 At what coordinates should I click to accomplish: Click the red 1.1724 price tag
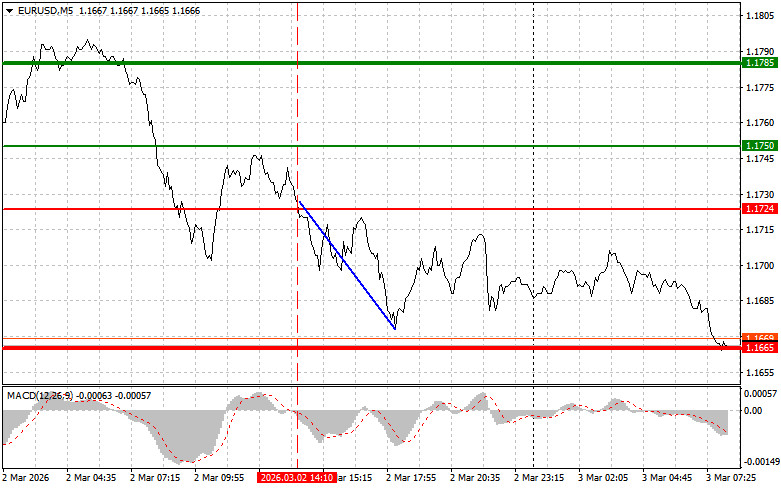pyautogui.click(x=760, y=209)
